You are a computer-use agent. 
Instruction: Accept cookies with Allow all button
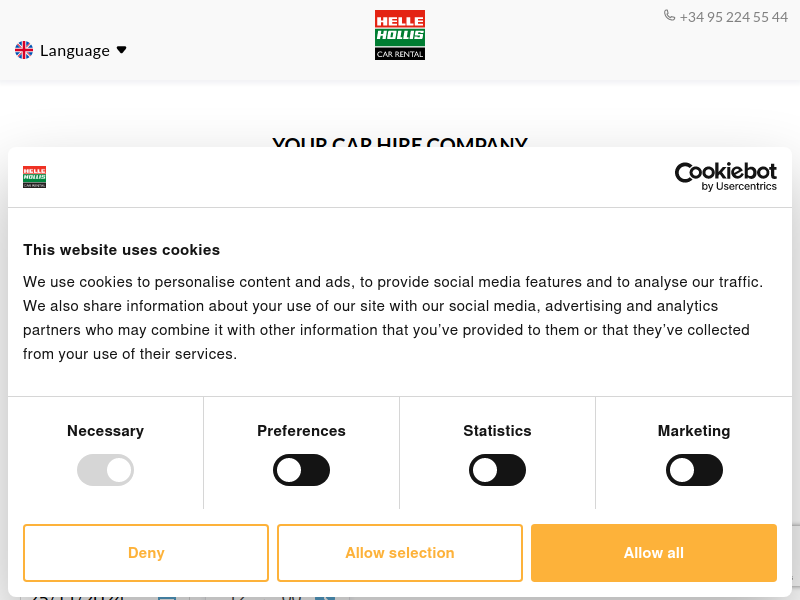pyautogui.click(x=654, y=553)
